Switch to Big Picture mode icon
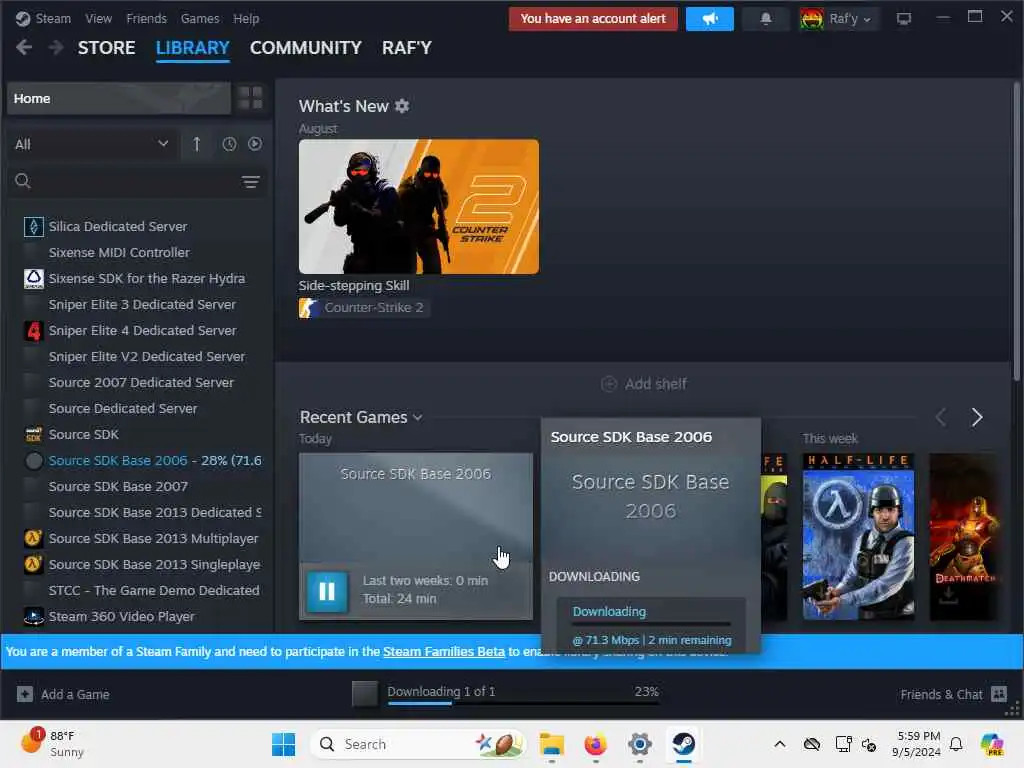1024x768 pixels. [903, 19]
